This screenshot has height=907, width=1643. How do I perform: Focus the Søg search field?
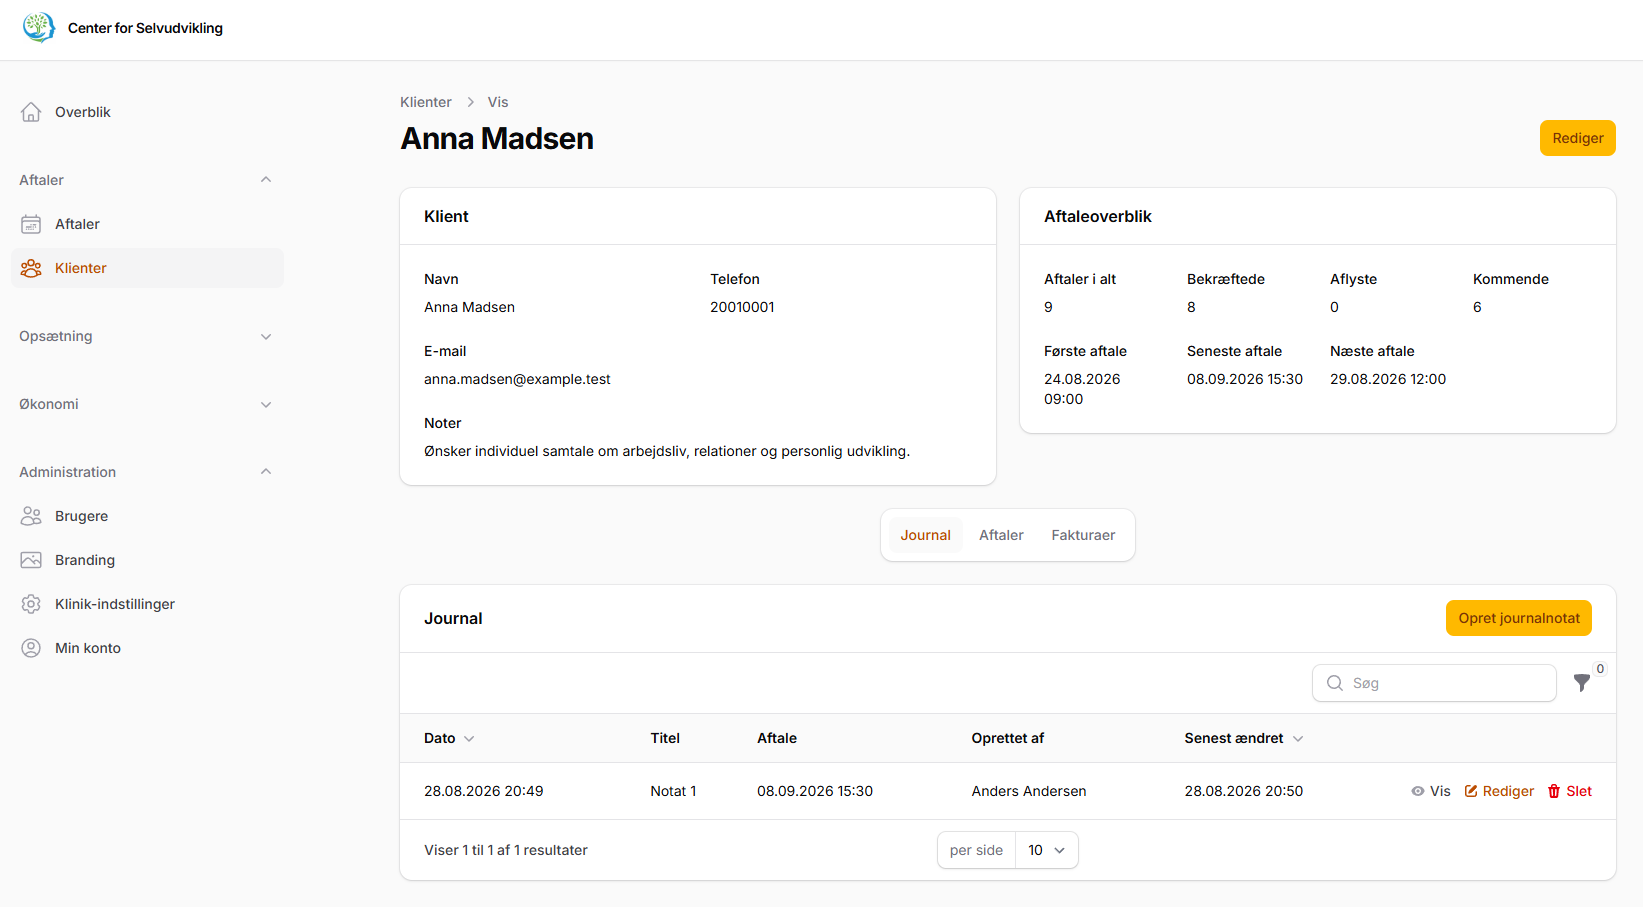1434,683
